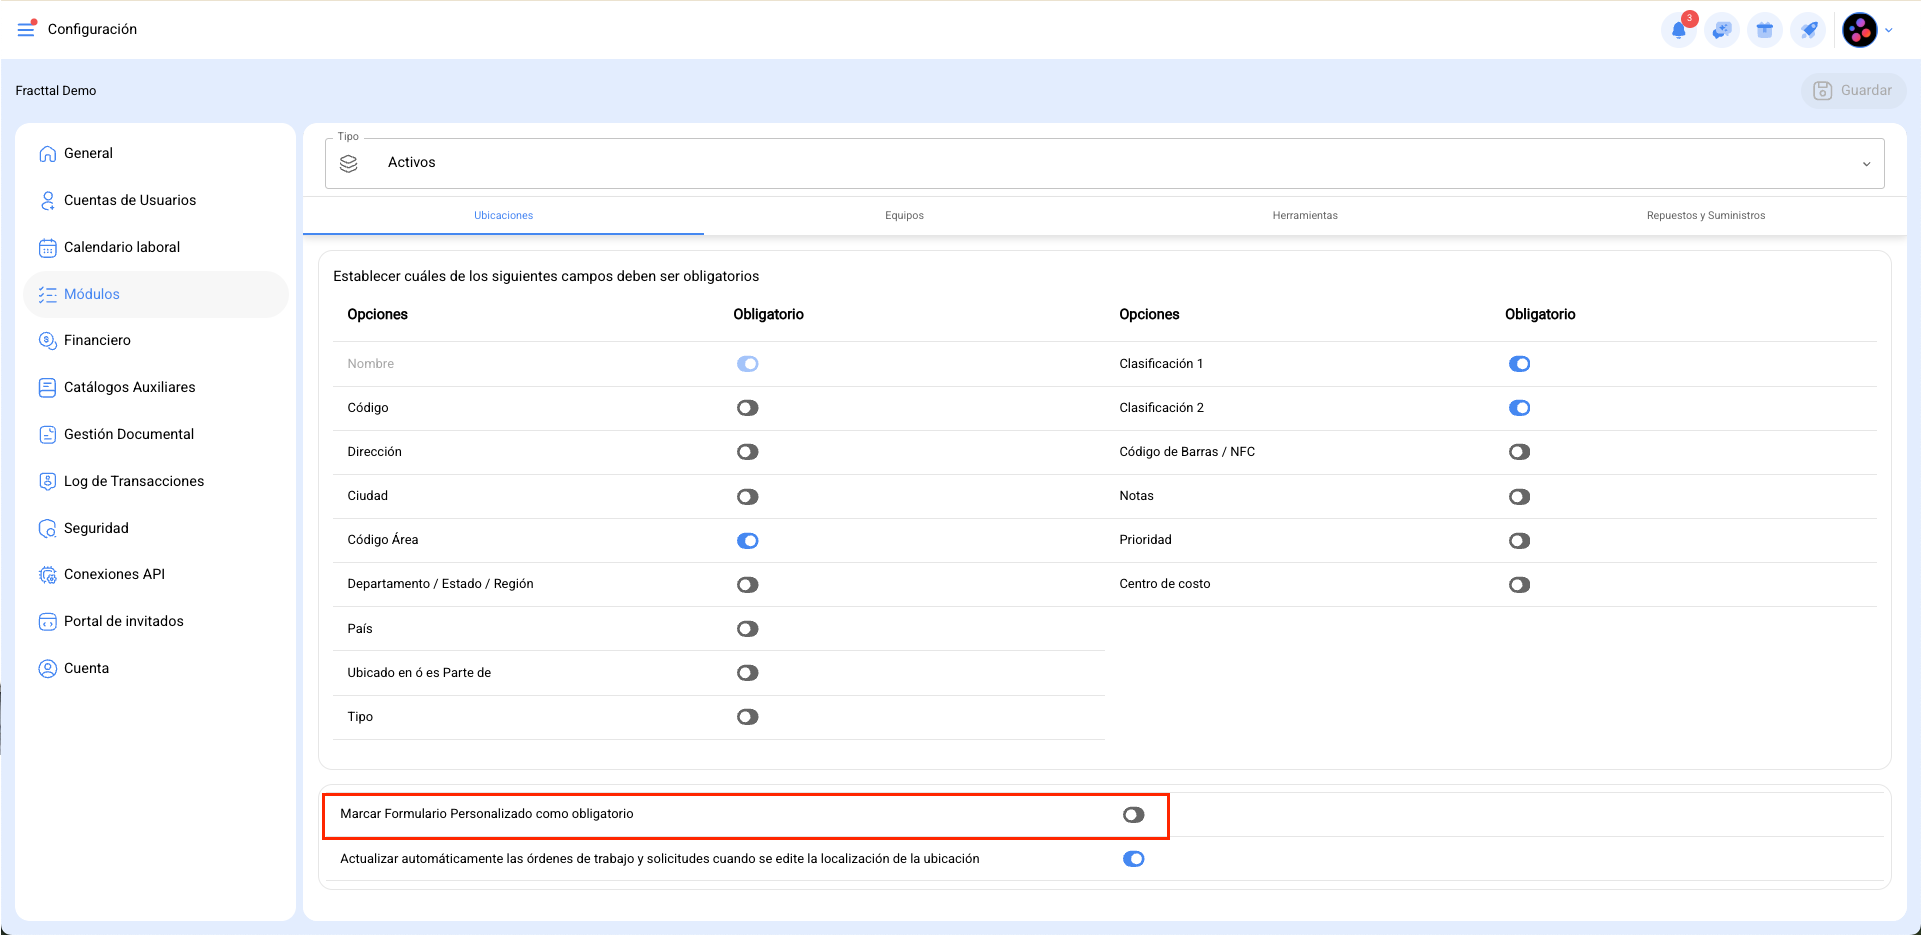This screenshot has height=935, width=1921.
Task: Click the rocket icon in header
Action: (x=1809, y=30)
